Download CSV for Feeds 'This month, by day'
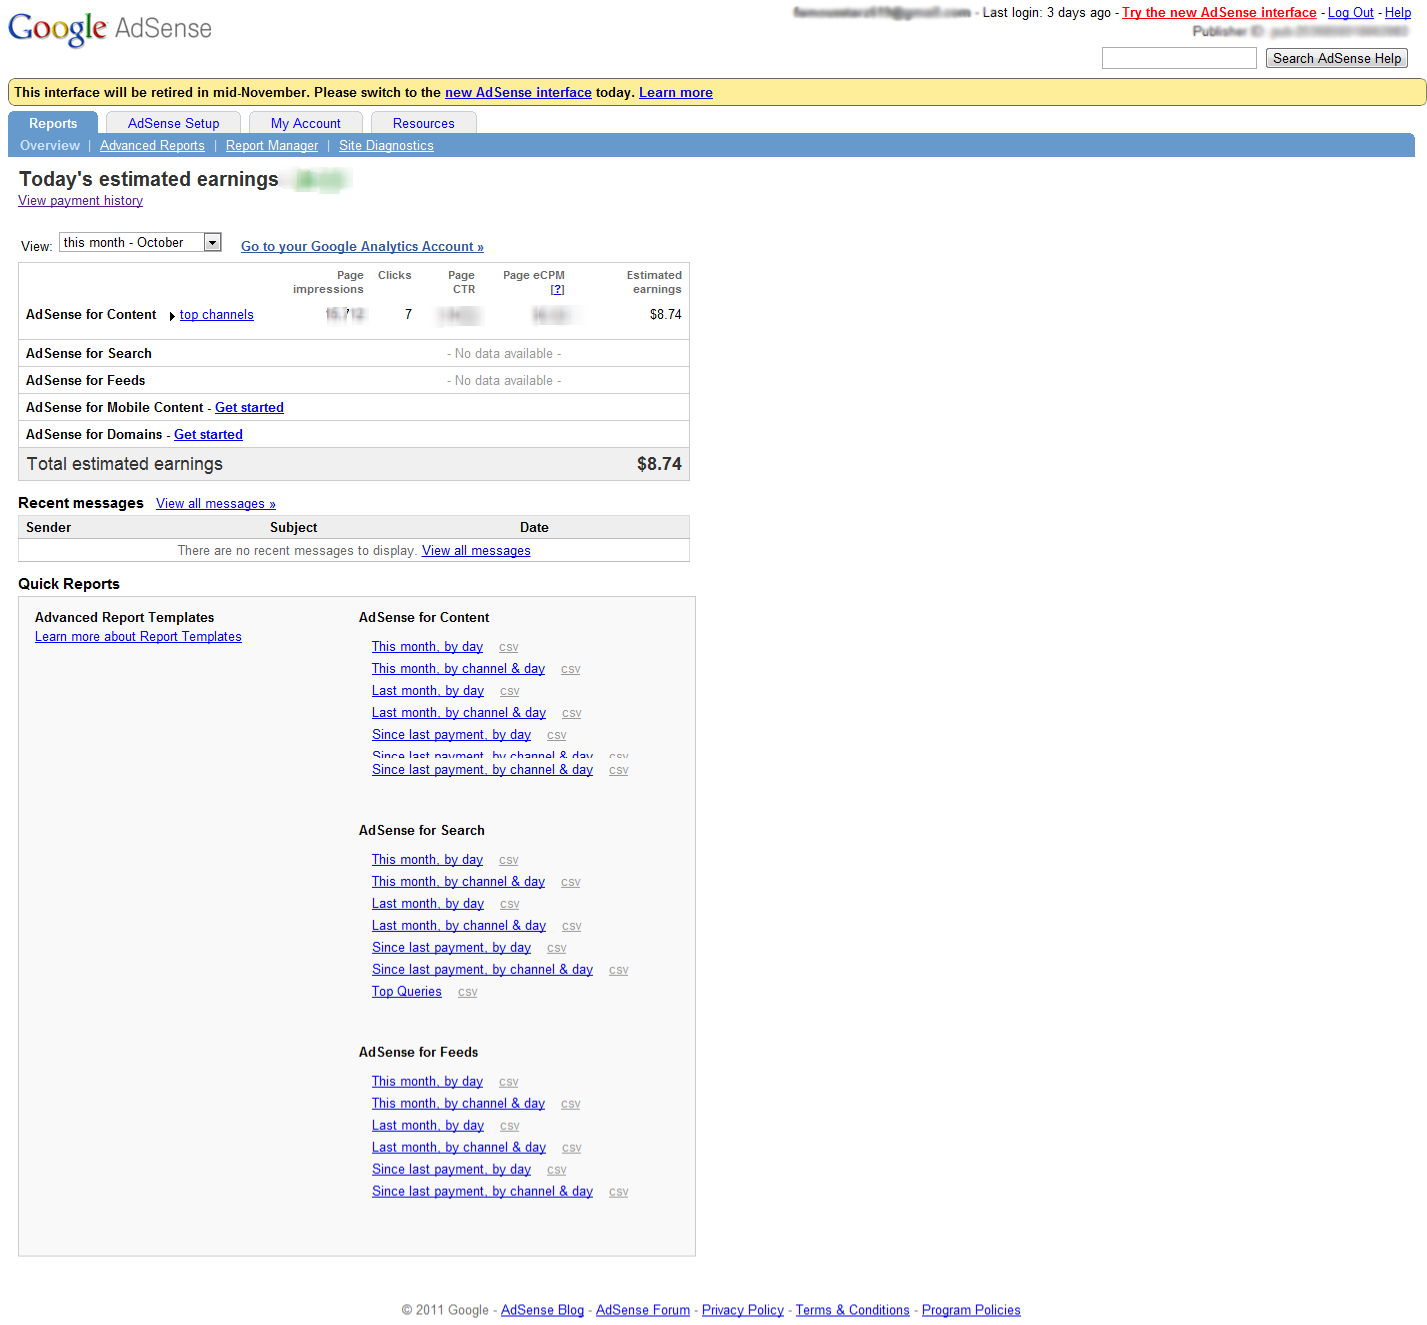The height and width of the screenshot is (1325, 1427). [508, 1083]
